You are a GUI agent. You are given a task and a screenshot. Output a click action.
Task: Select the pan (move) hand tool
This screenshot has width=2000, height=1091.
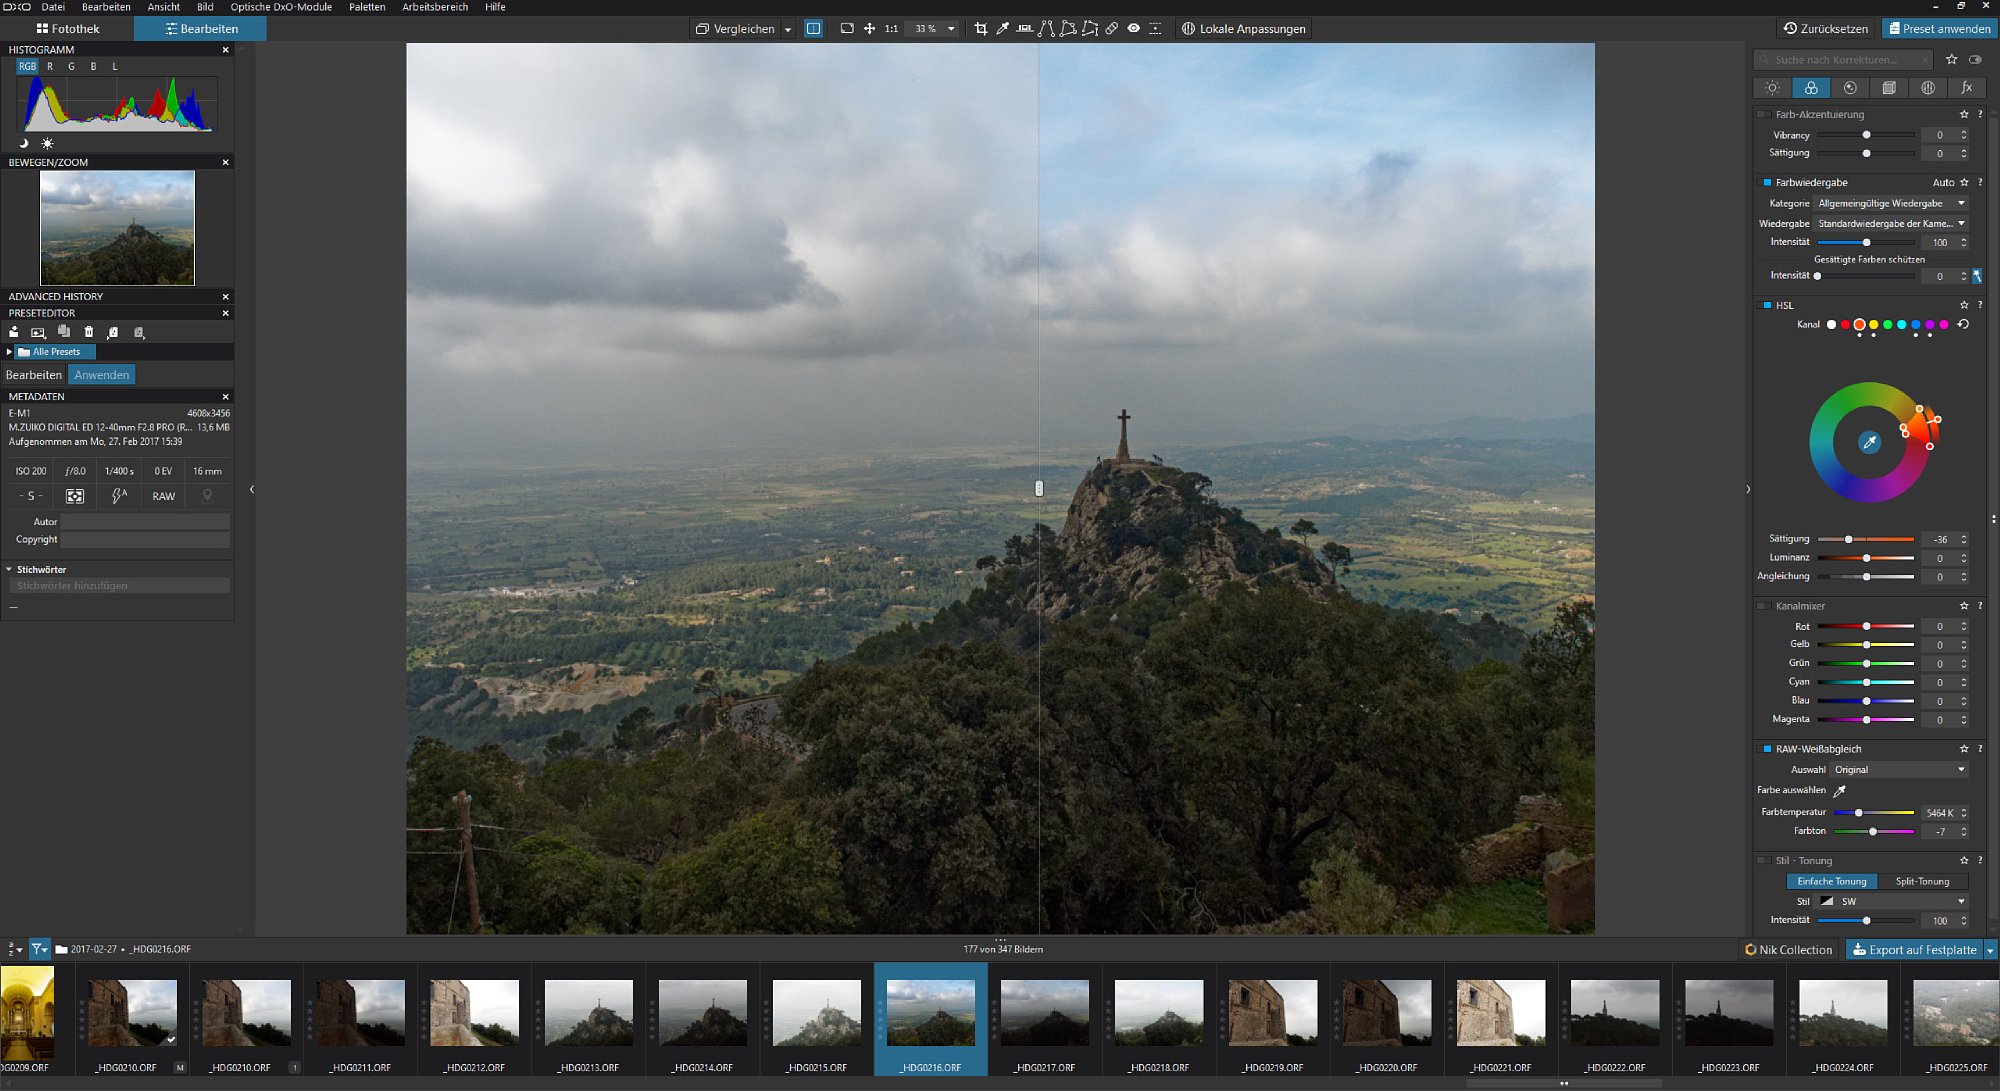coord(869,29)
